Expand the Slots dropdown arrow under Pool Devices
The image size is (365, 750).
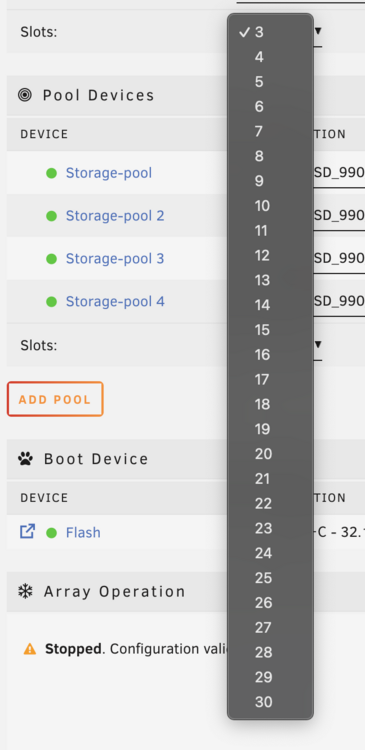pyautogui.click(x=318, y=344)
